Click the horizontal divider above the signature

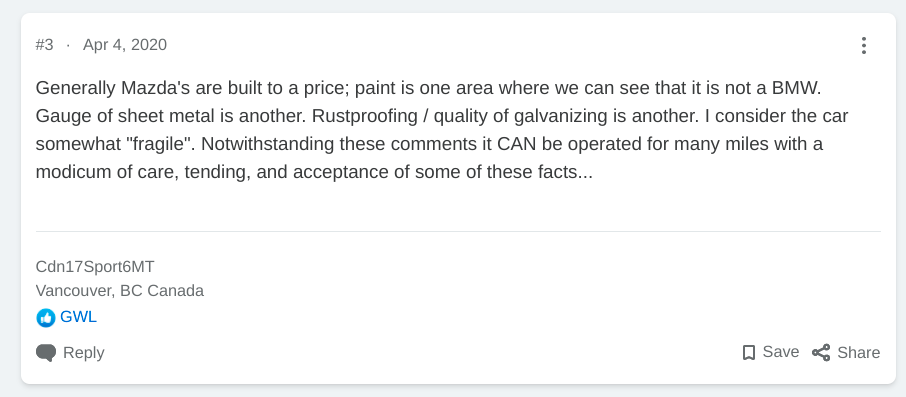458,232
